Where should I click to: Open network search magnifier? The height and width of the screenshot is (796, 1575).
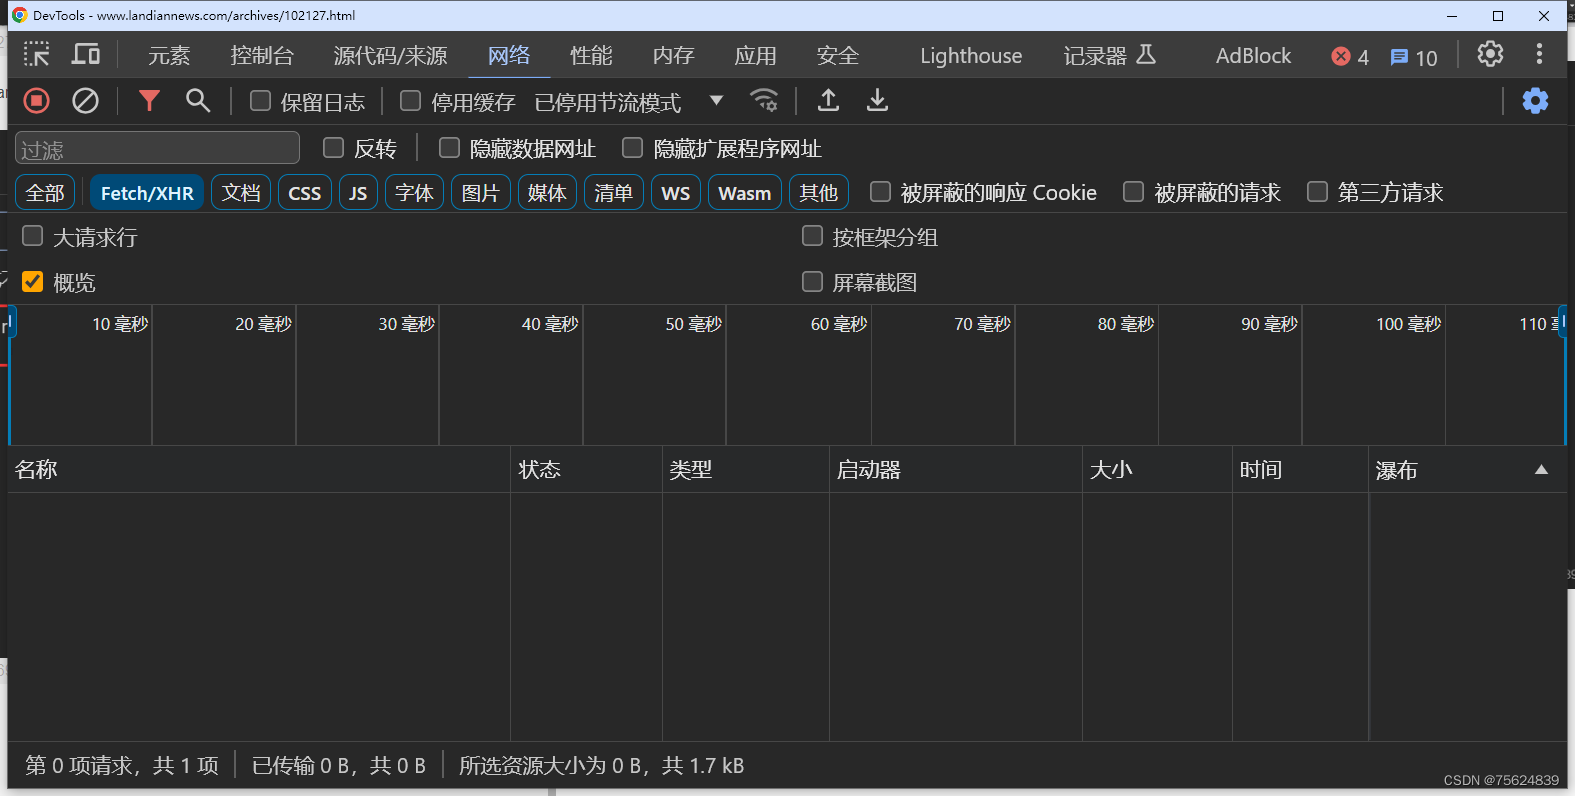[198, 101]
